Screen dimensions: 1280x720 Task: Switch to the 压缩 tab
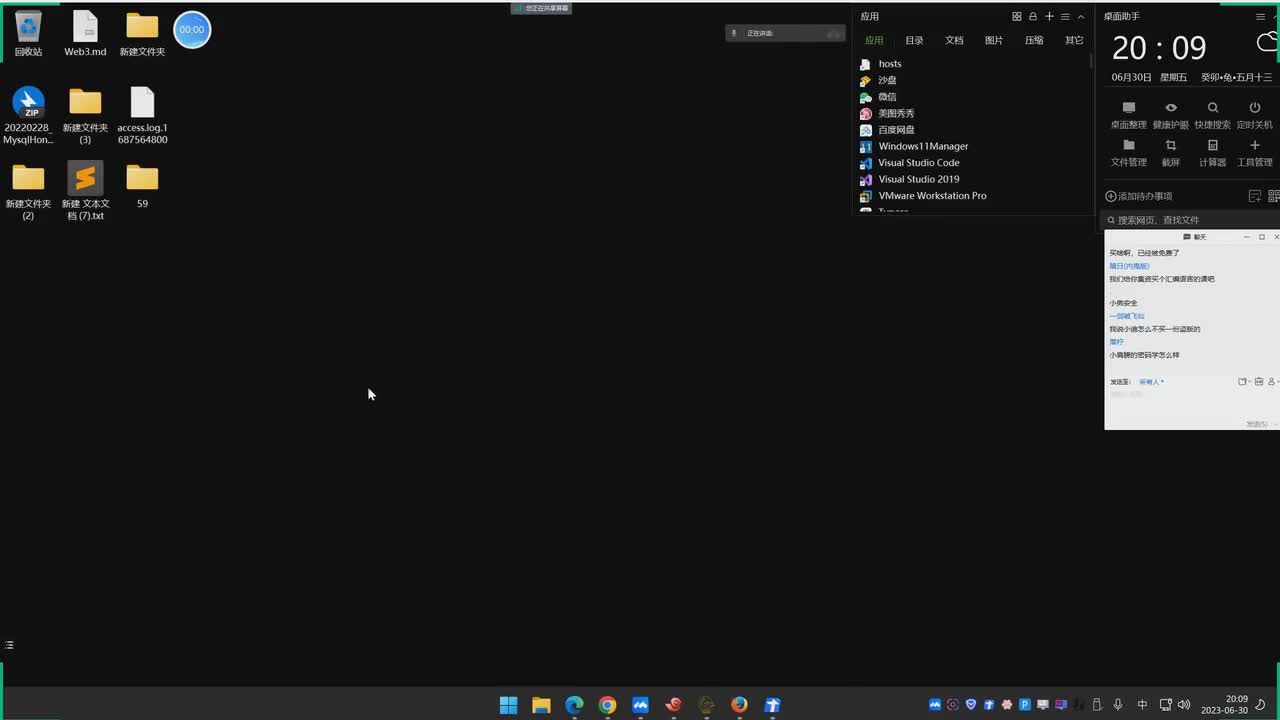[x=1034, y=41]
